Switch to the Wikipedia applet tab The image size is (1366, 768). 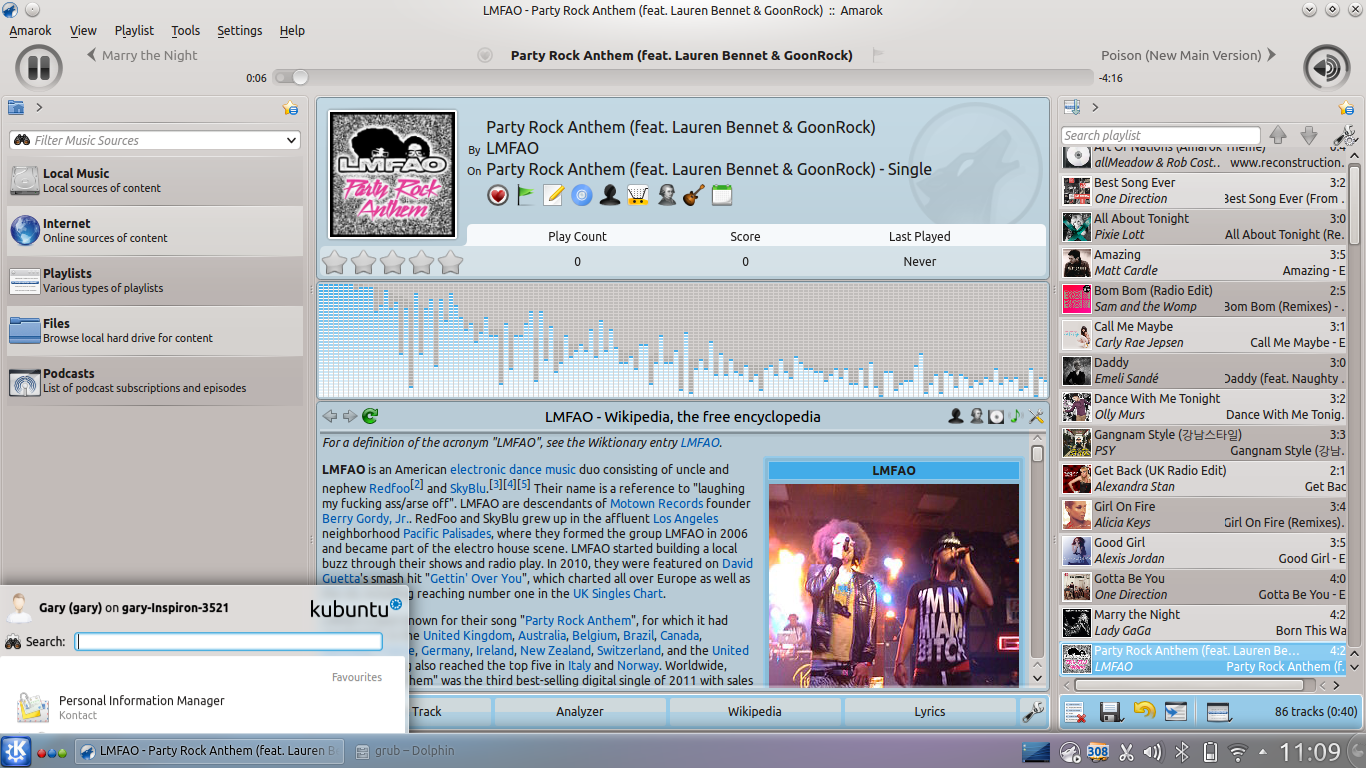point(755,712)
